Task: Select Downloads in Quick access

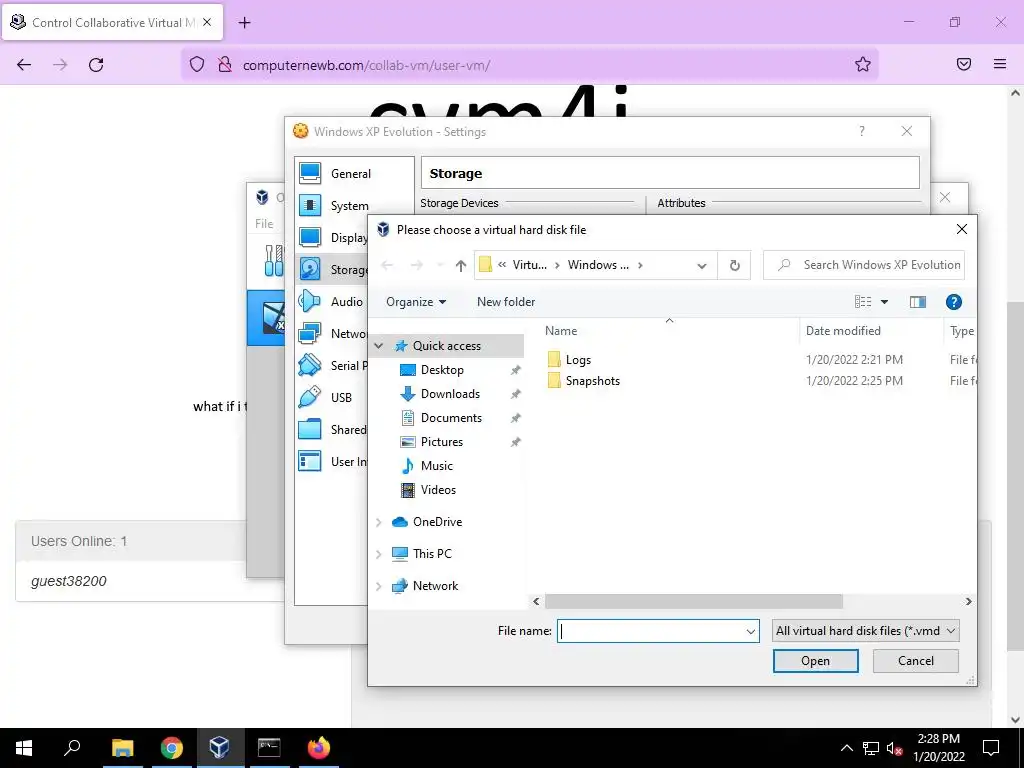Action: click(x=450, y=394)
